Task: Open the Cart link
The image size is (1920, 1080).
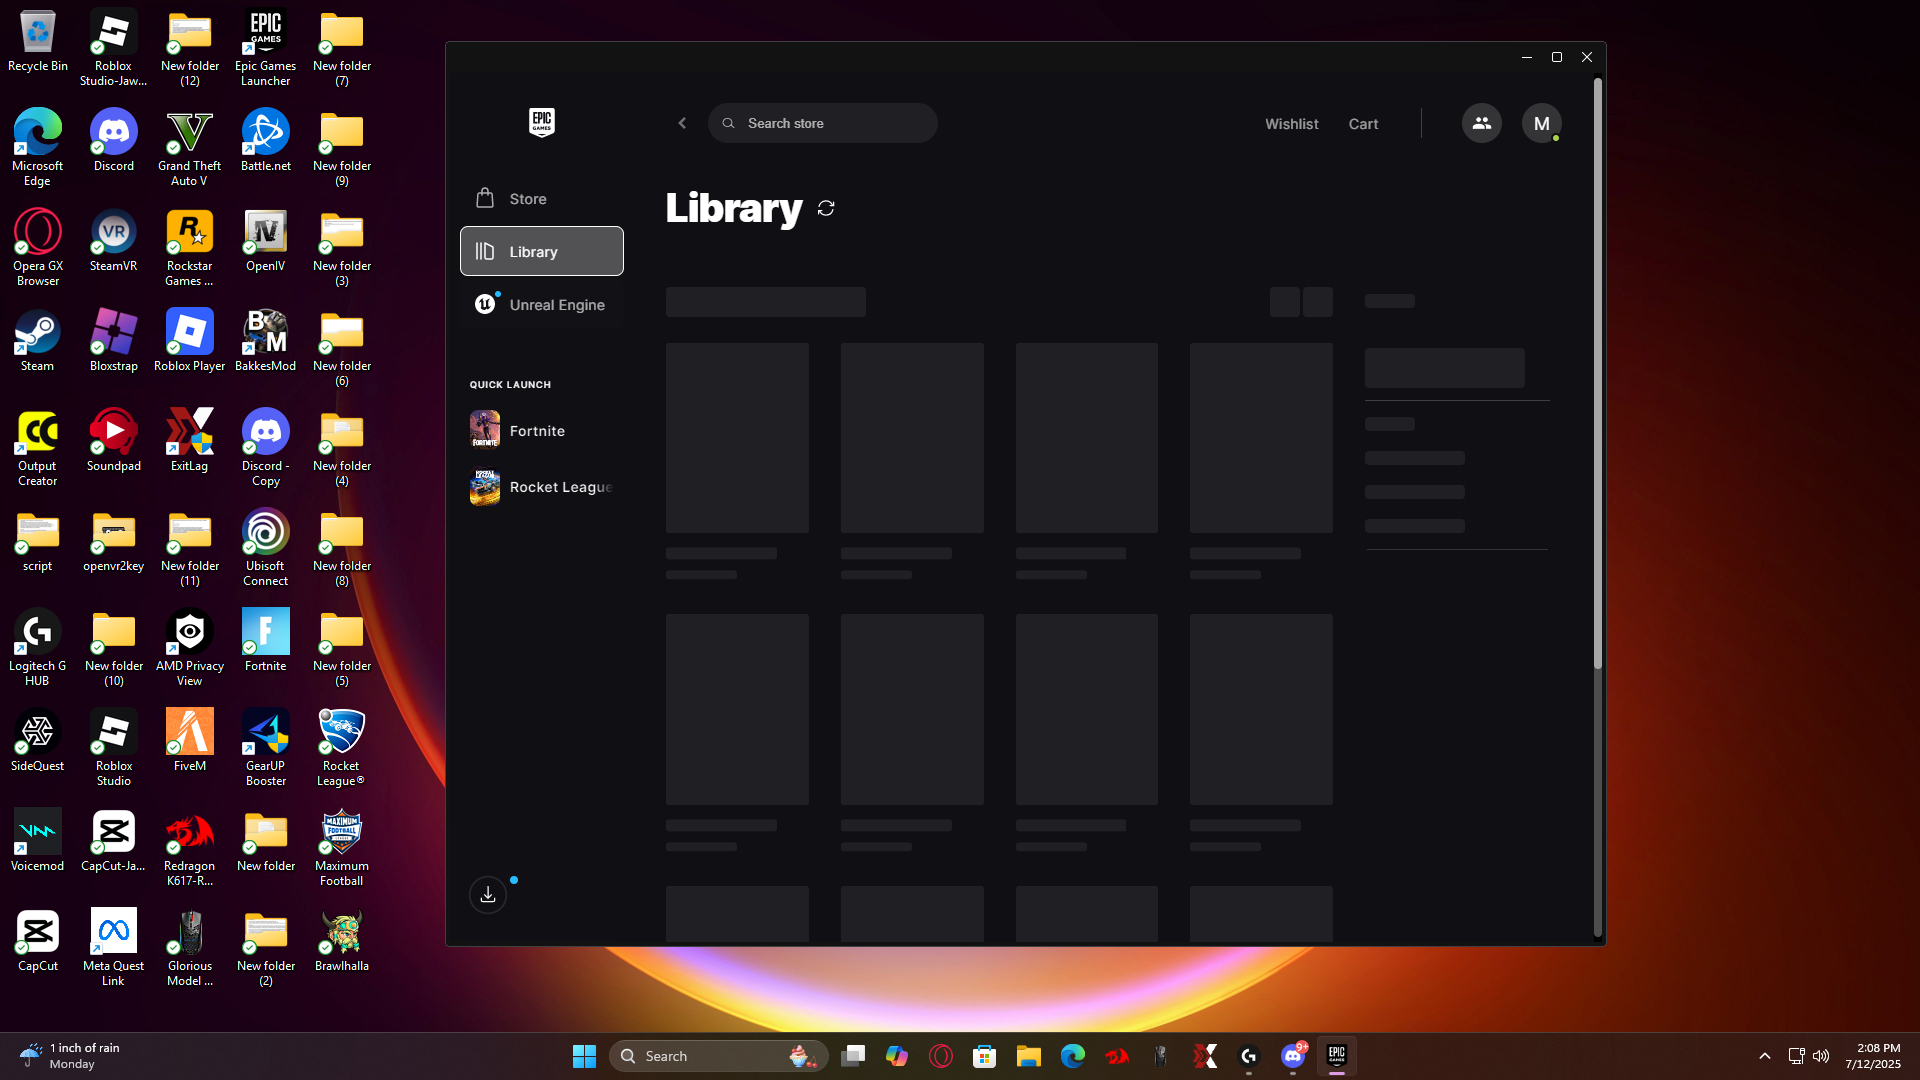Action: (1363, 124)
